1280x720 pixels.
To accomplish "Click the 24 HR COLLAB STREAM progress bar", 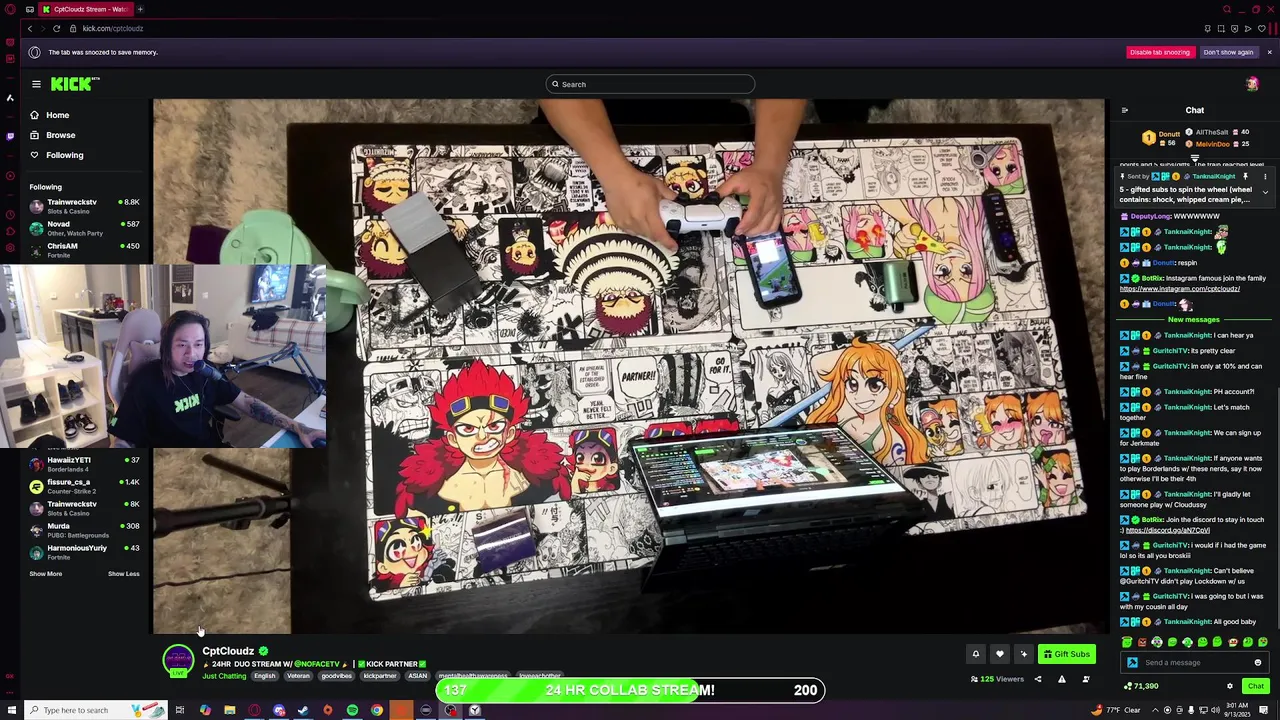I will [630, 690].
